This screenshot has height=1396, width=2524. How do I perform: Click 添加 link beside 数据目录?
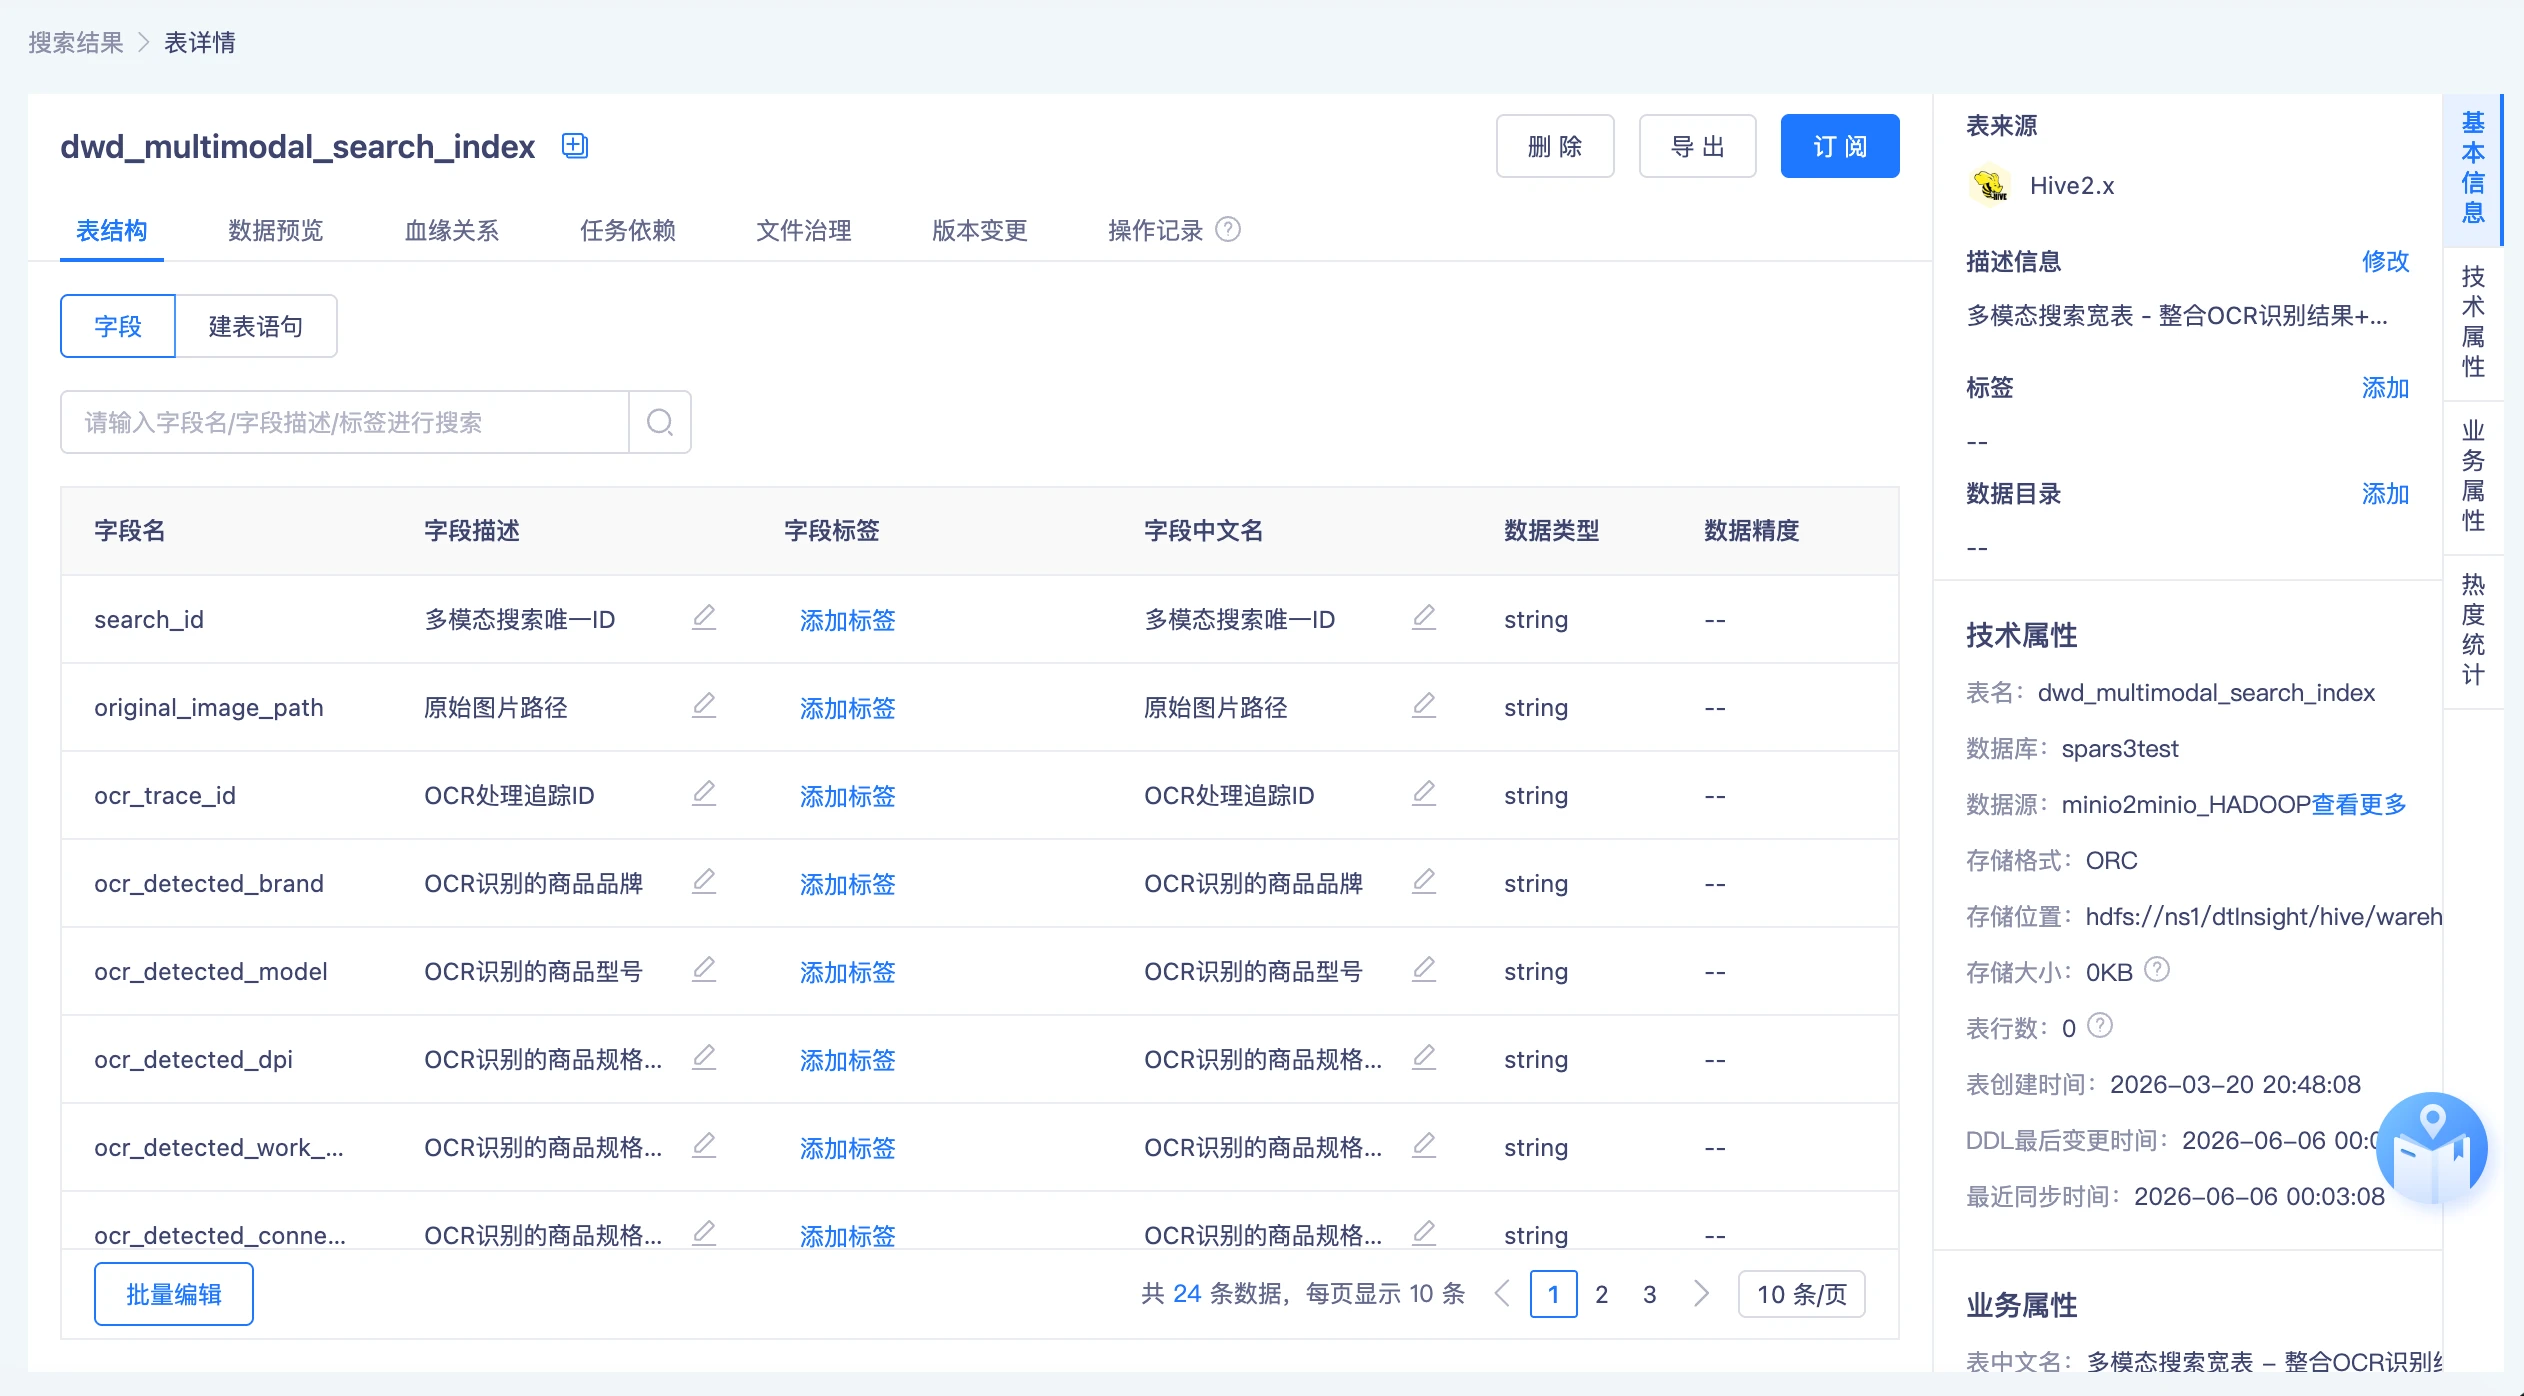(2386, 493)
